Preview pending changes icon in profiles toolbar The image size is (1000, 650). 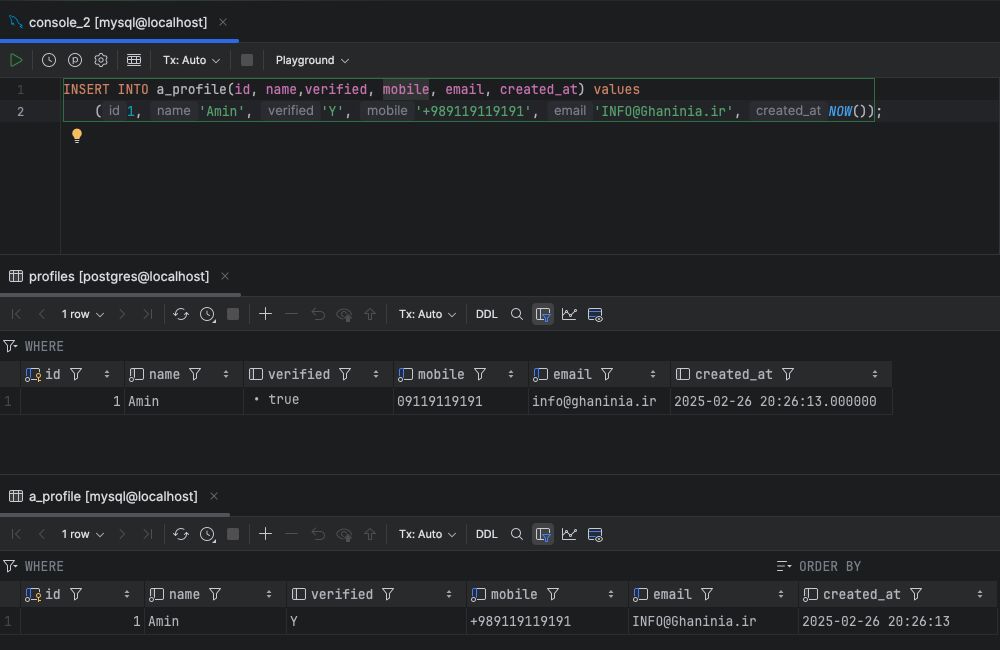(344, 314)
